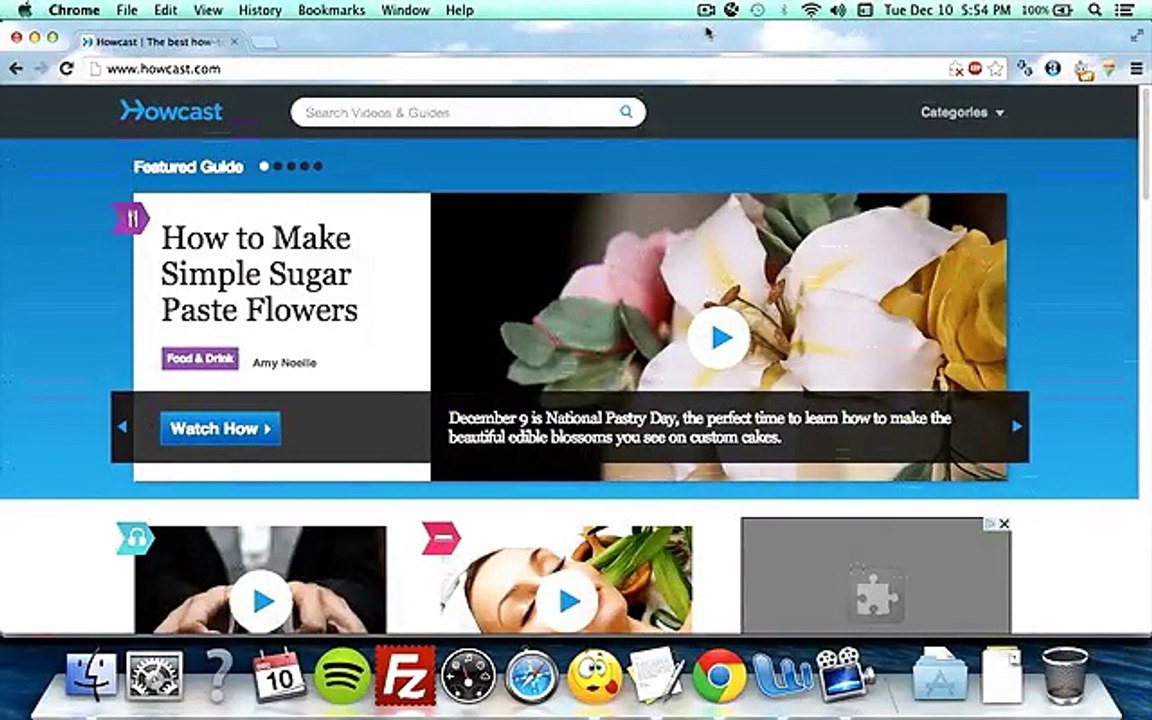Open System Preferences from the Dock
The width and height of the screenshot is (1152, 720).
click(154, 675)
